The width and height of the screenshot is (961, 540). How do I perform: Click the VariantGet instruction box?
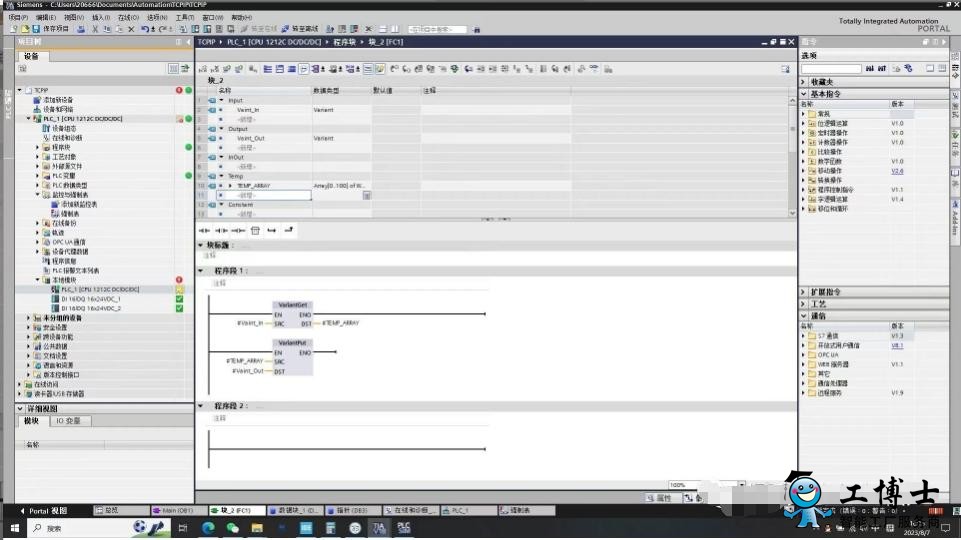click(x=292, y=314)
